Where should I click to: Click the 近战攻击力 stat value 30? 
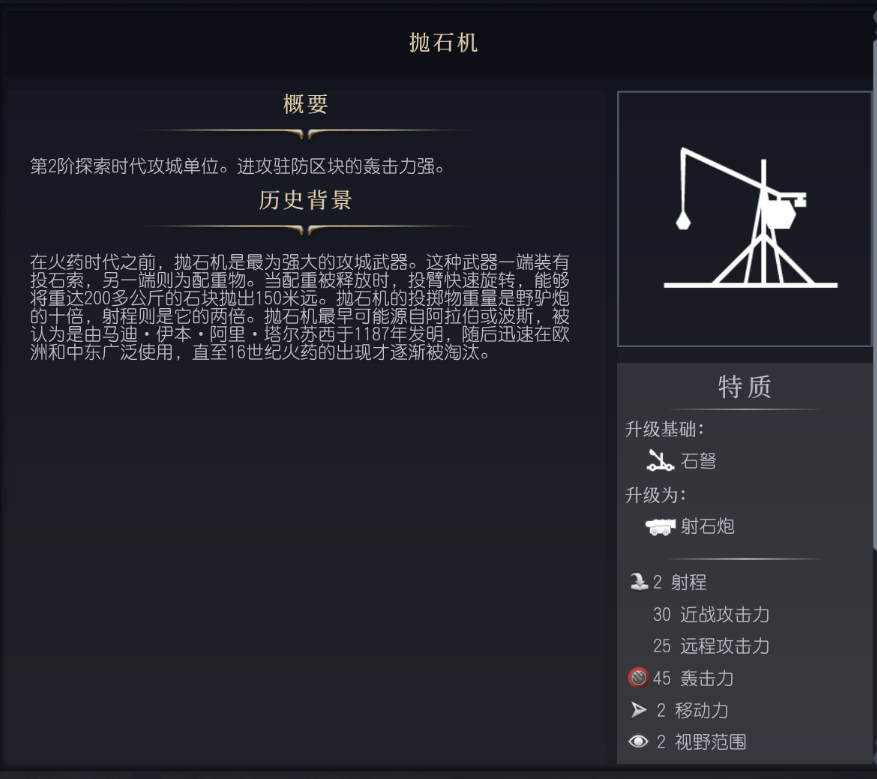pyautogui.click(x=662, y=614)
